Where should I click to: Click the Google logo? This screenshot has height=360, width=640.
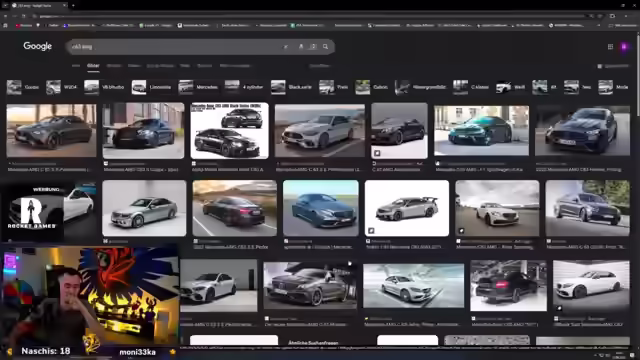point(38,46)
